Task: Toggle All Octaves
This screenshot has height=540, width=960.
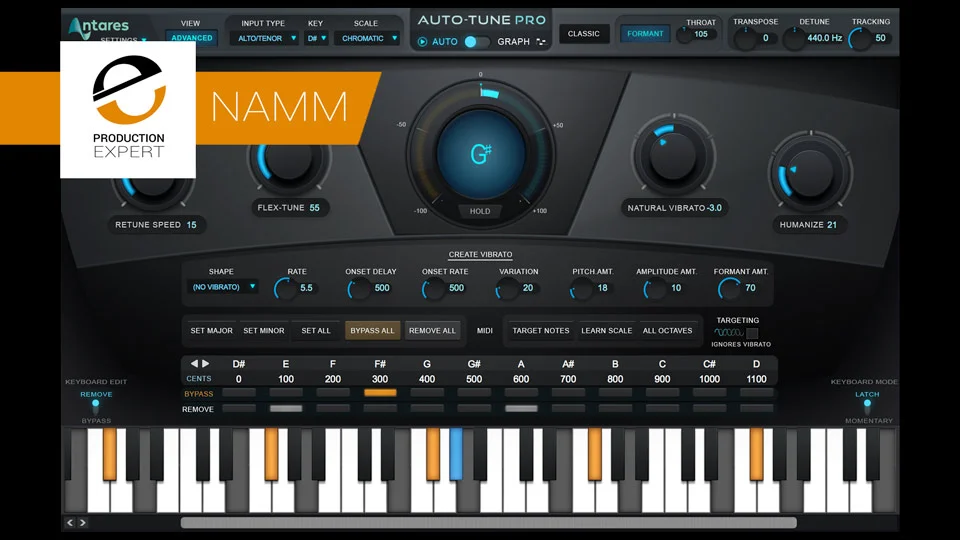Action: pyautogui.click(x=667, y=331)
